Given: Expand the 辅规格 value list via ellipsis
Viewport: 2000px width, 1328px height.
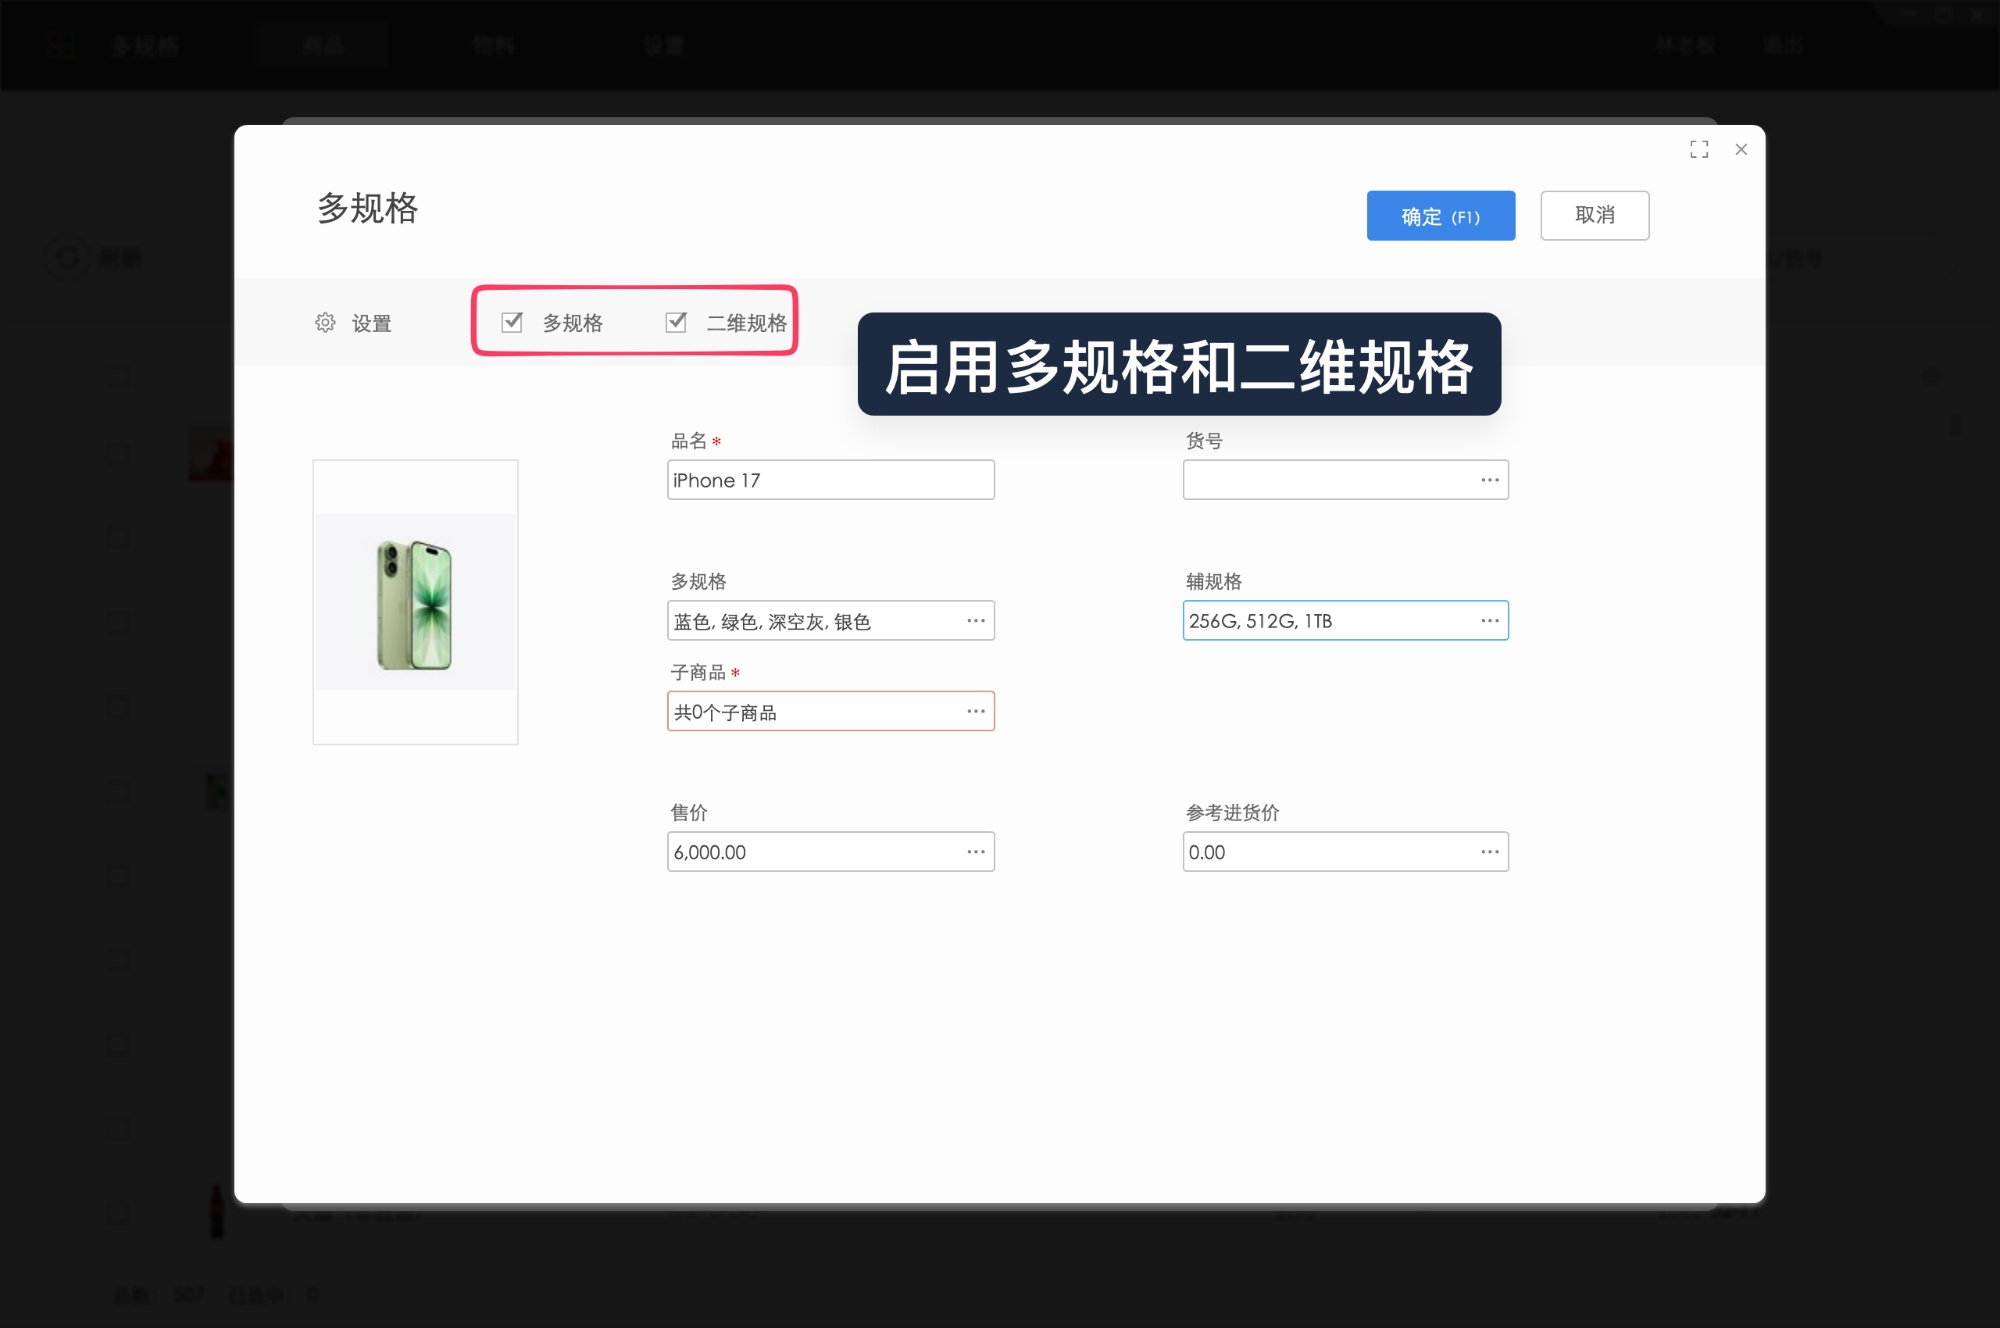Looking at the screenshot, I should (1489, 620).
